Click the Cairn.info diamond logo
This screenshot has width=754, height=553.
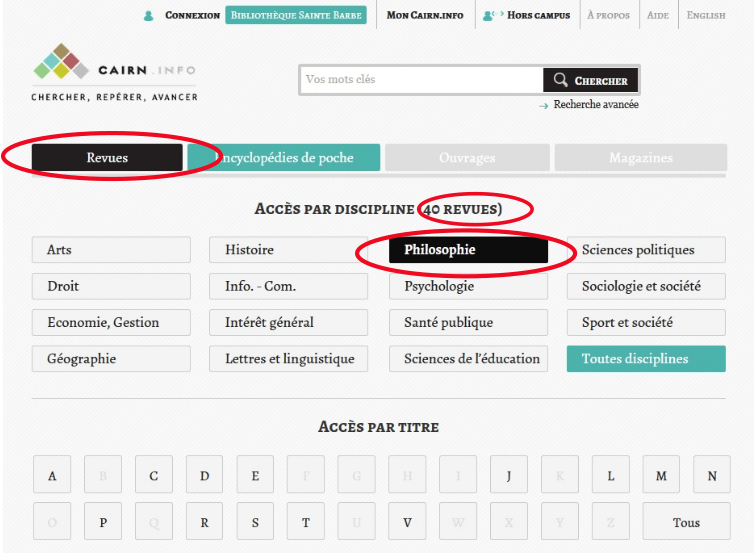click(x=61, y=62)
